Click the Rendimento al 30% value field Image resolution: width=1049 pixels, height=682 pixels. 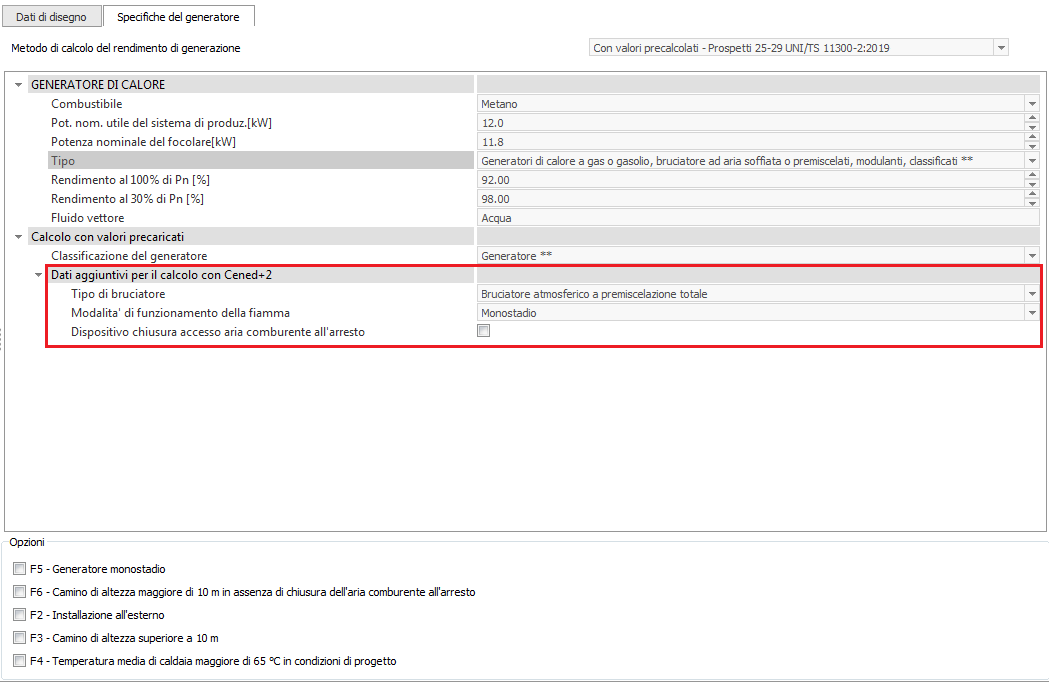[750, 199]
